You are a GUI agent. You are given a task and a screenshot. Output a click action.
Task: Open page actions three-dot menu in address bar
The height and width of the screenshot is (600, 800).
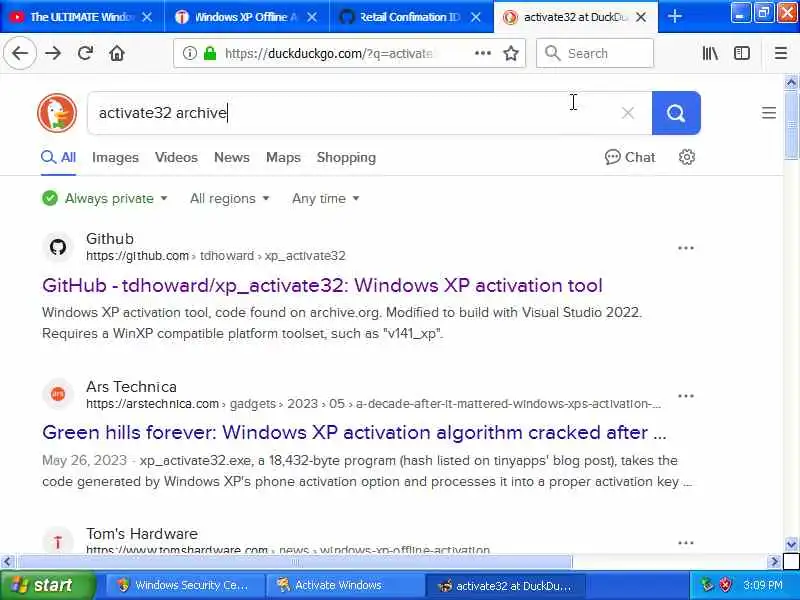483,53
